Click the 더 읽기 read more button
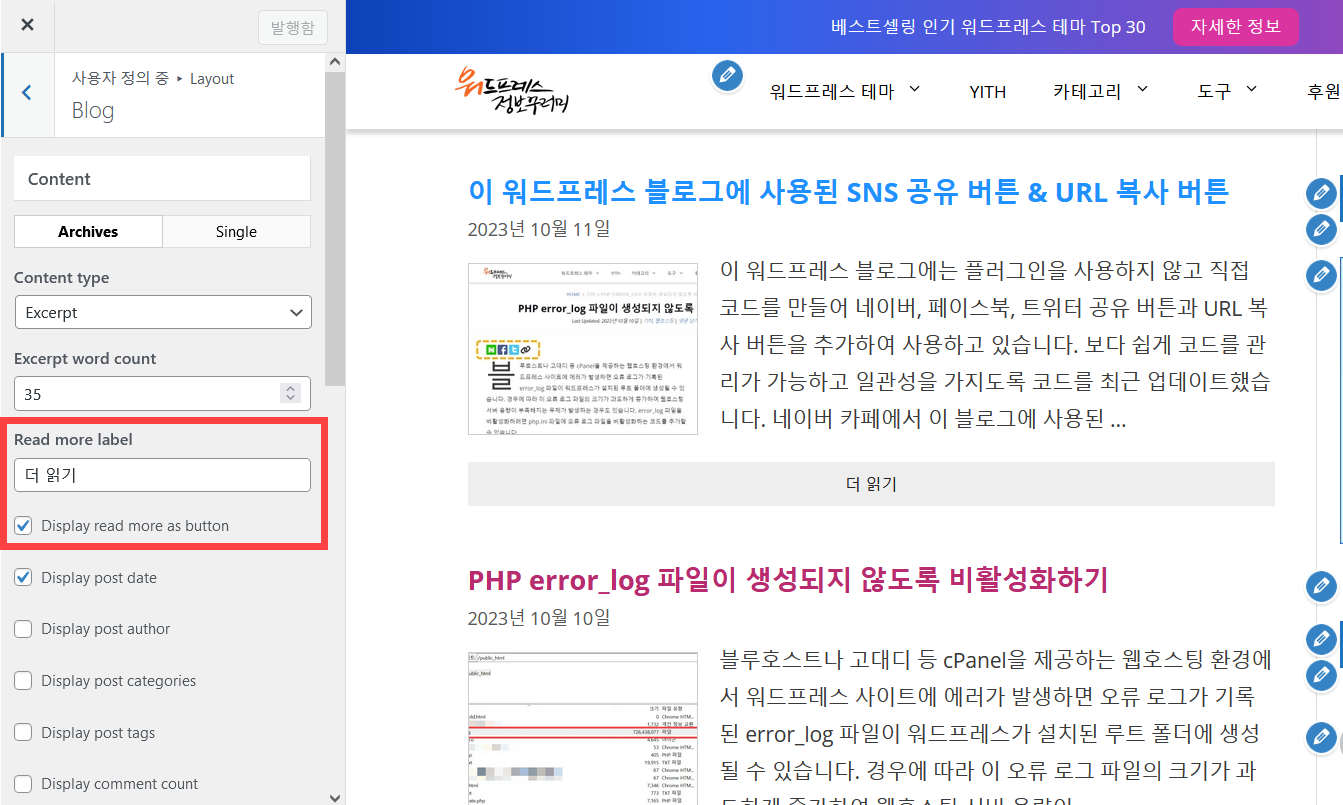 pos(871,484)
